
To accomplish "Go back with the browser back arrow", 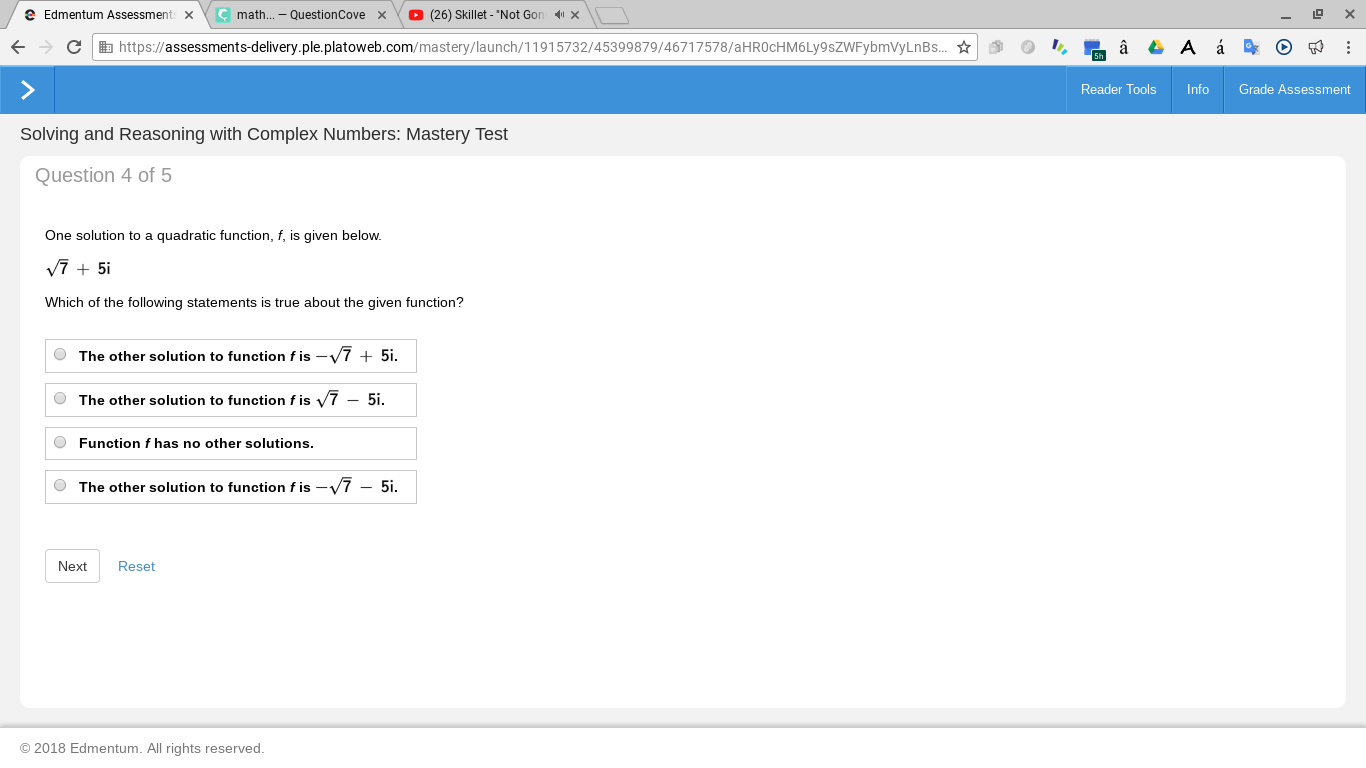I will point(18,47).
